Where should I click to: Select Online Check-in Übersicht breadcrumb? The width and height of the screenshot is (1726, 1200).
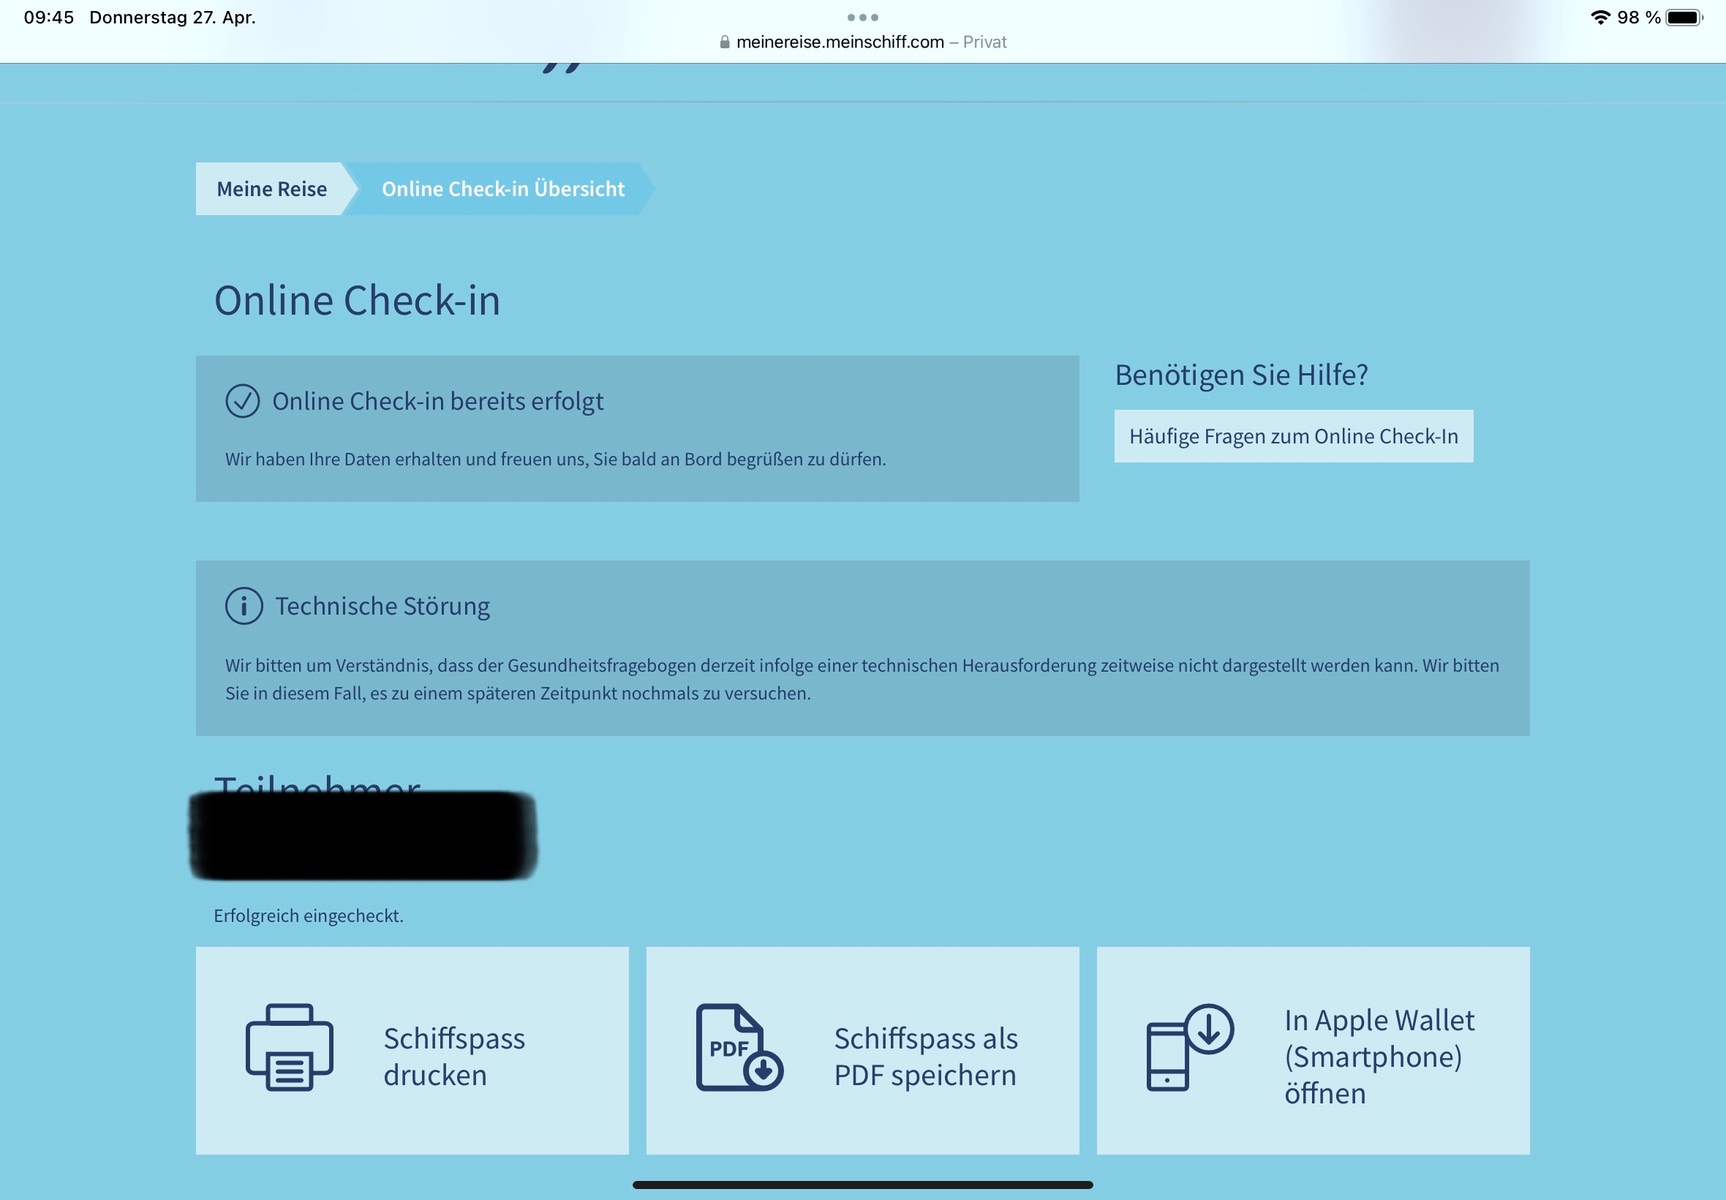pyautogui.click(x=503, y=189)
